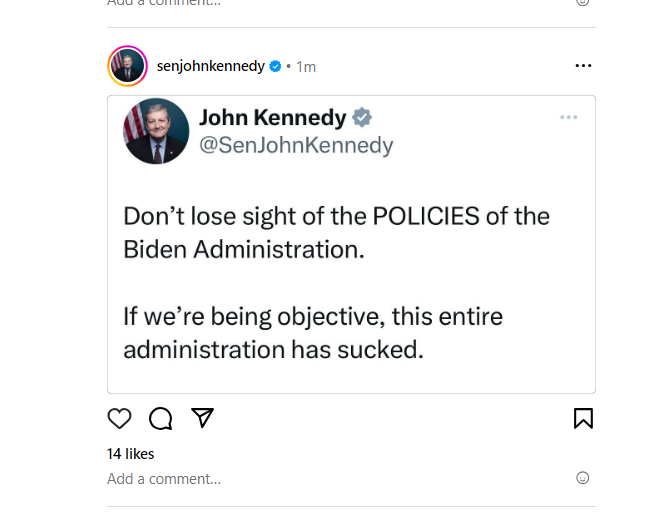Focus the Add a comment field below post

click(x=164, y=479)
